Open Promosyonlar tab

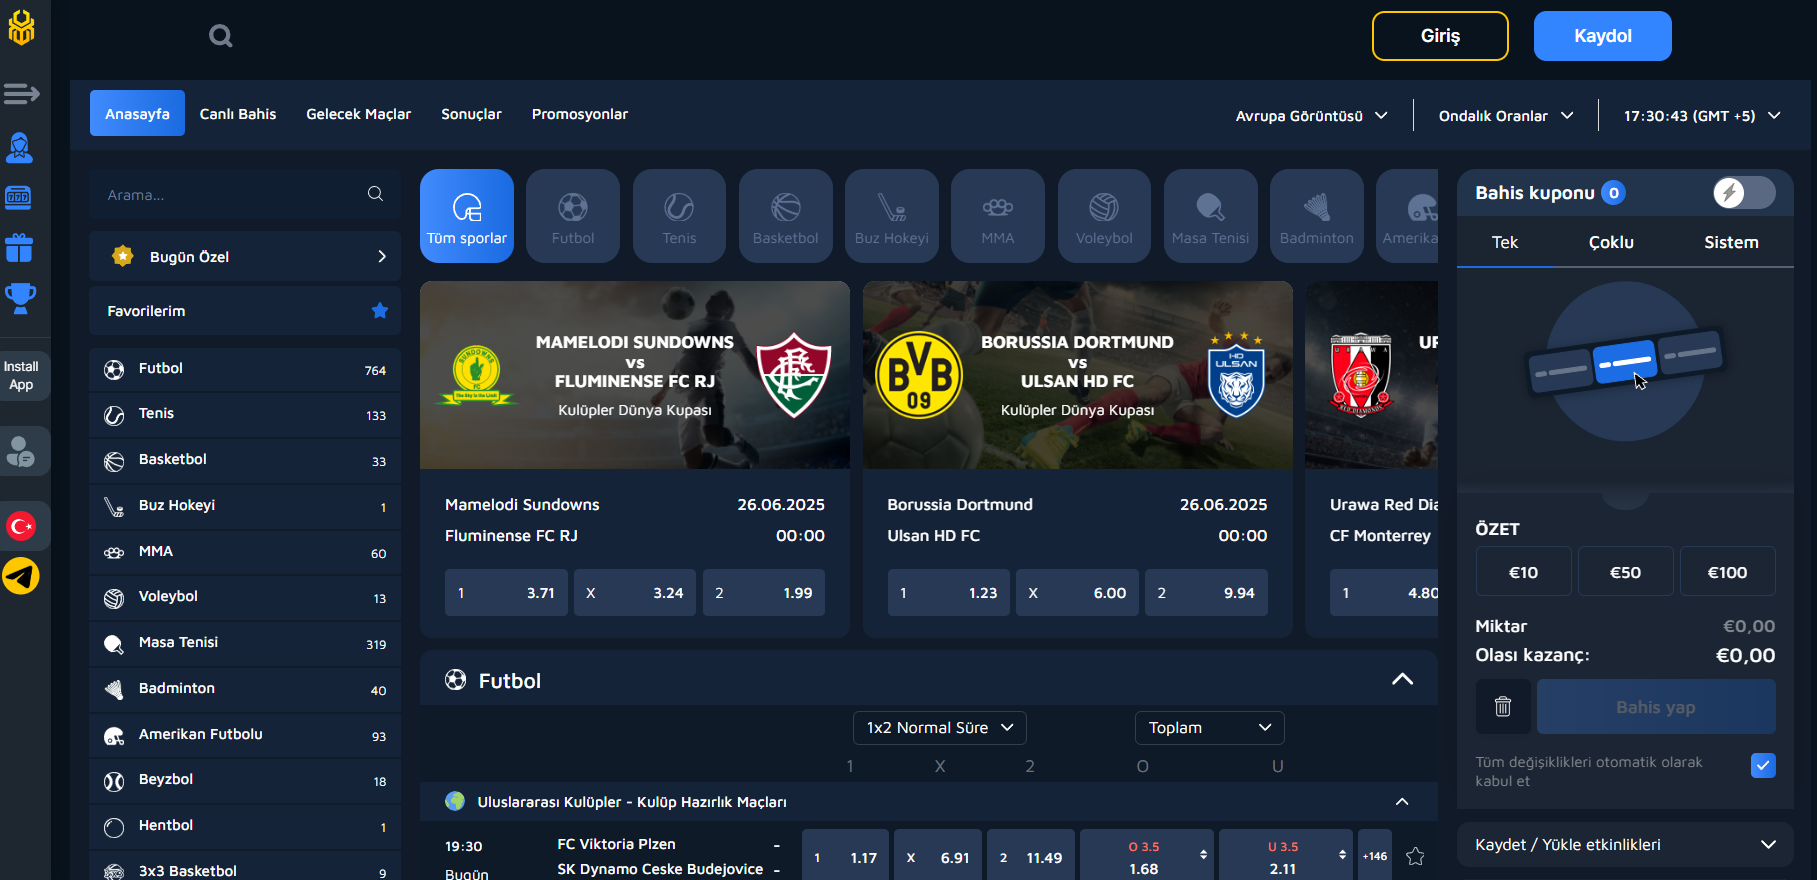pos(580,114)
